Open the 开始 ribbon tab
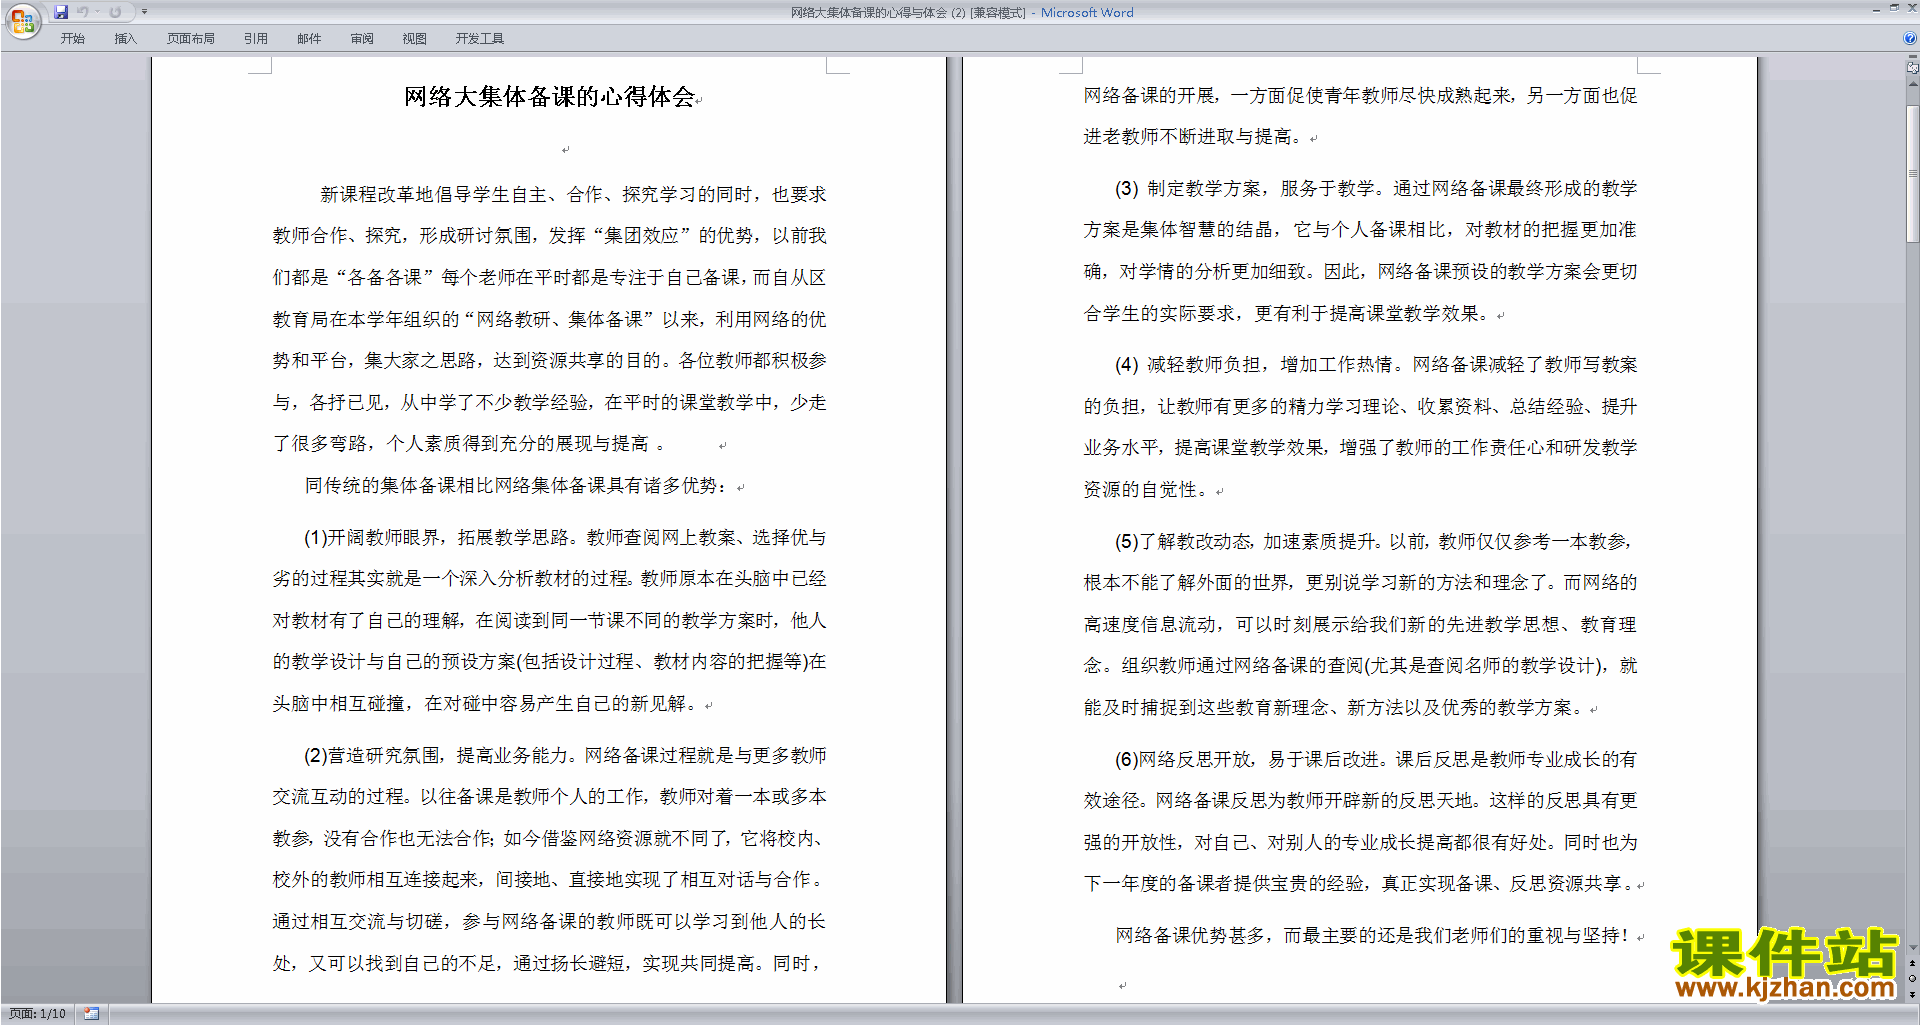The image size is (1920, 1025). [x=72, y=38]
